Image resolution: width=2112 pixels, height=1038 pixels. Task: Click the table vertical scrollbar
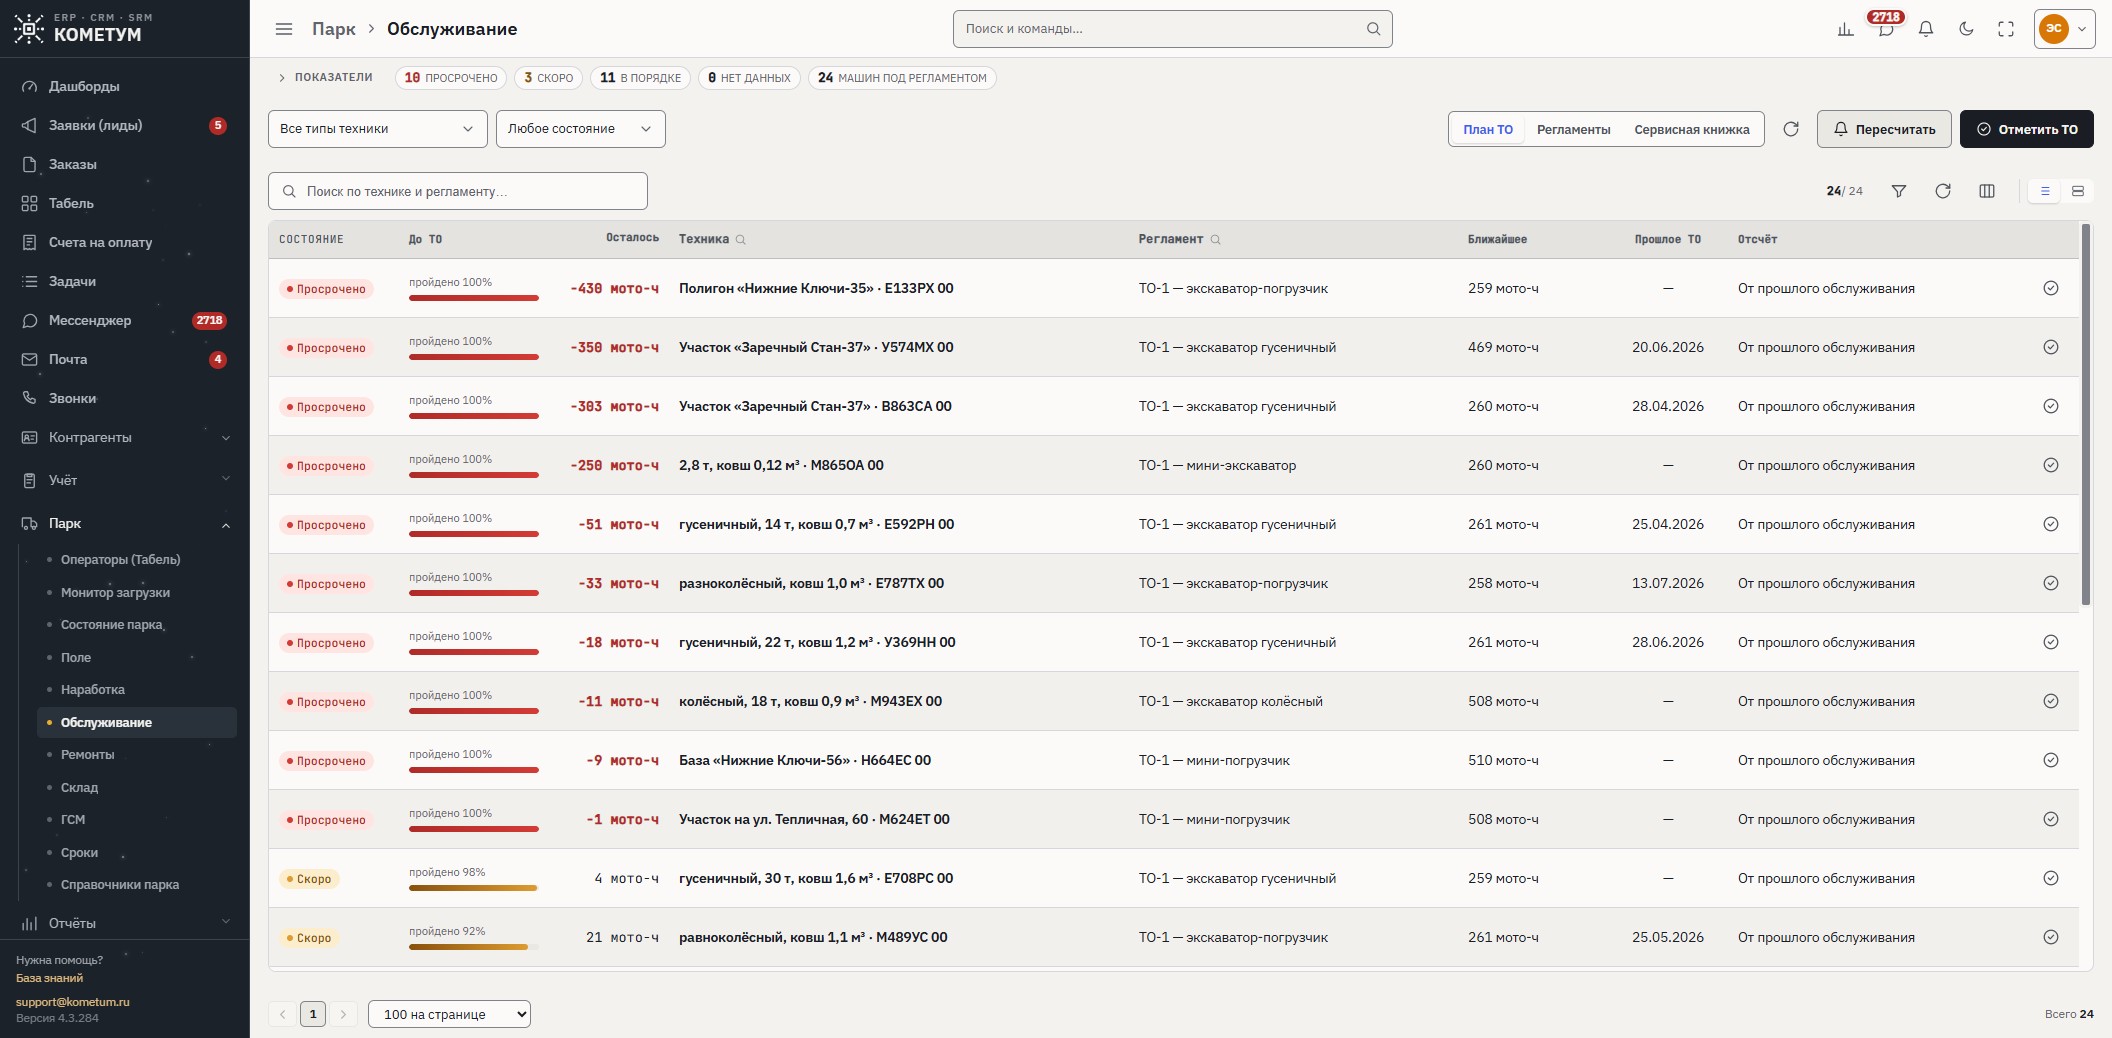pos(2086,415)
